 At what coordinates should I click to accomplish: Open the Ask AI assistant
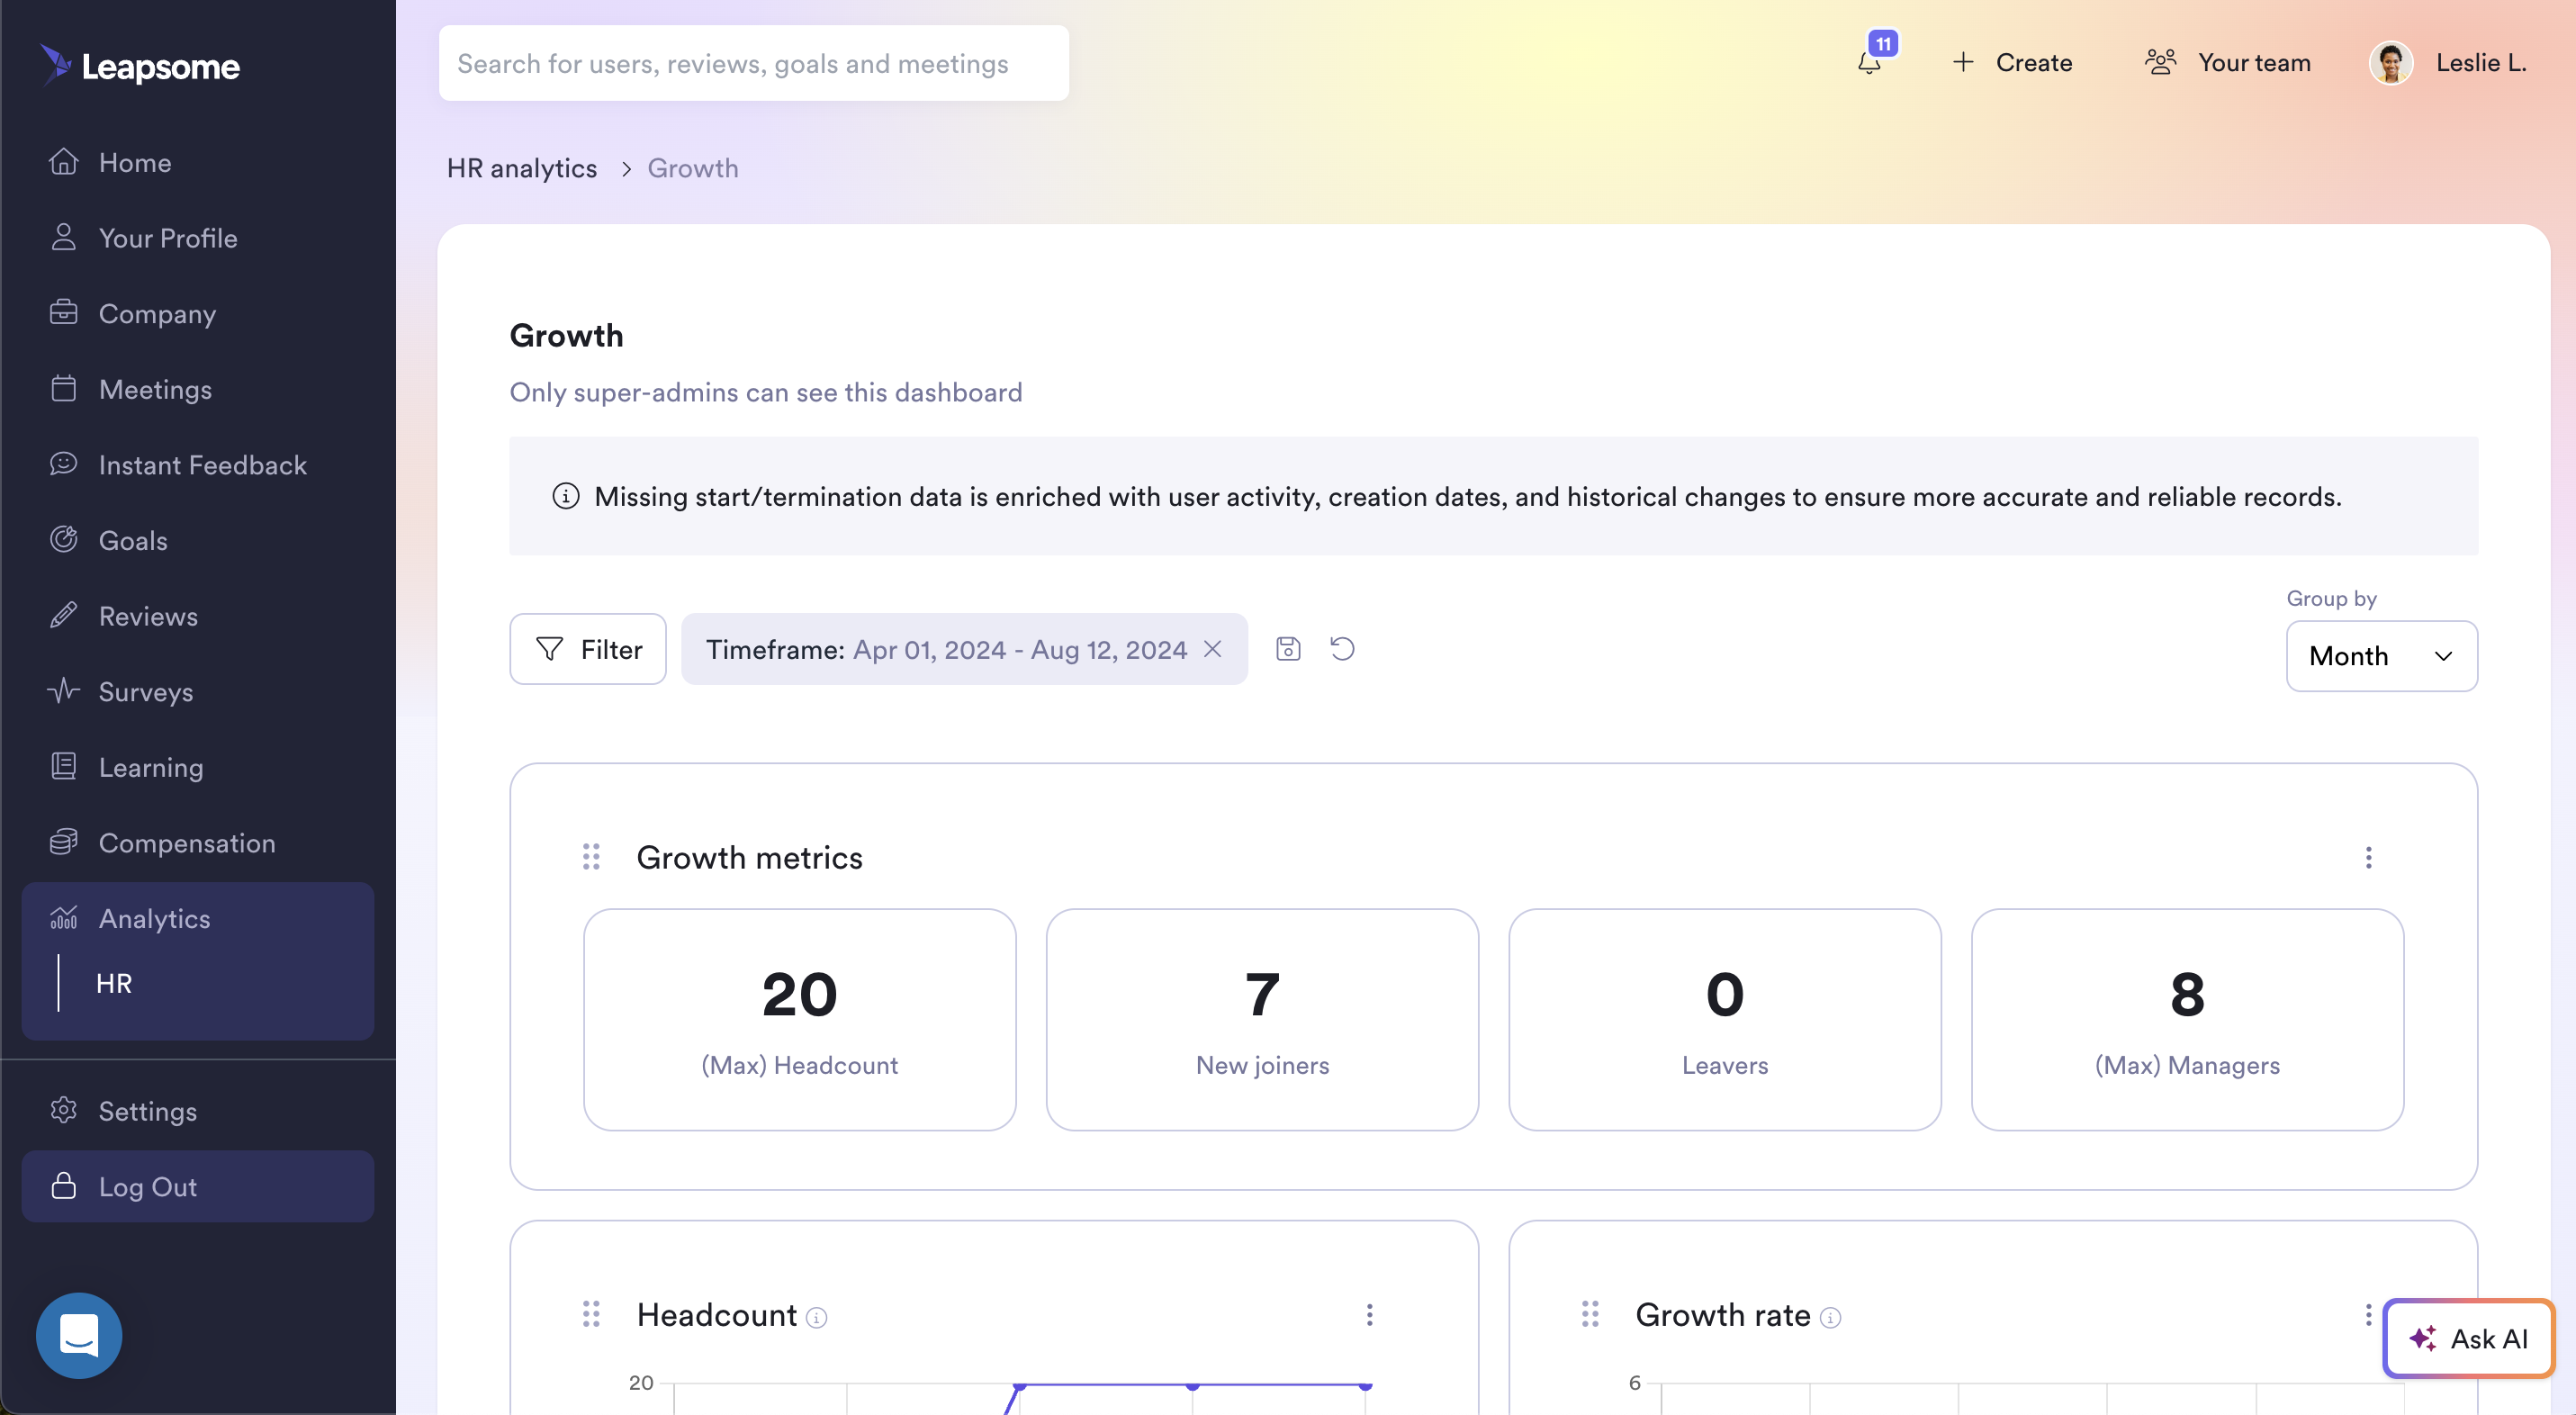(x=2468, y=1338)
